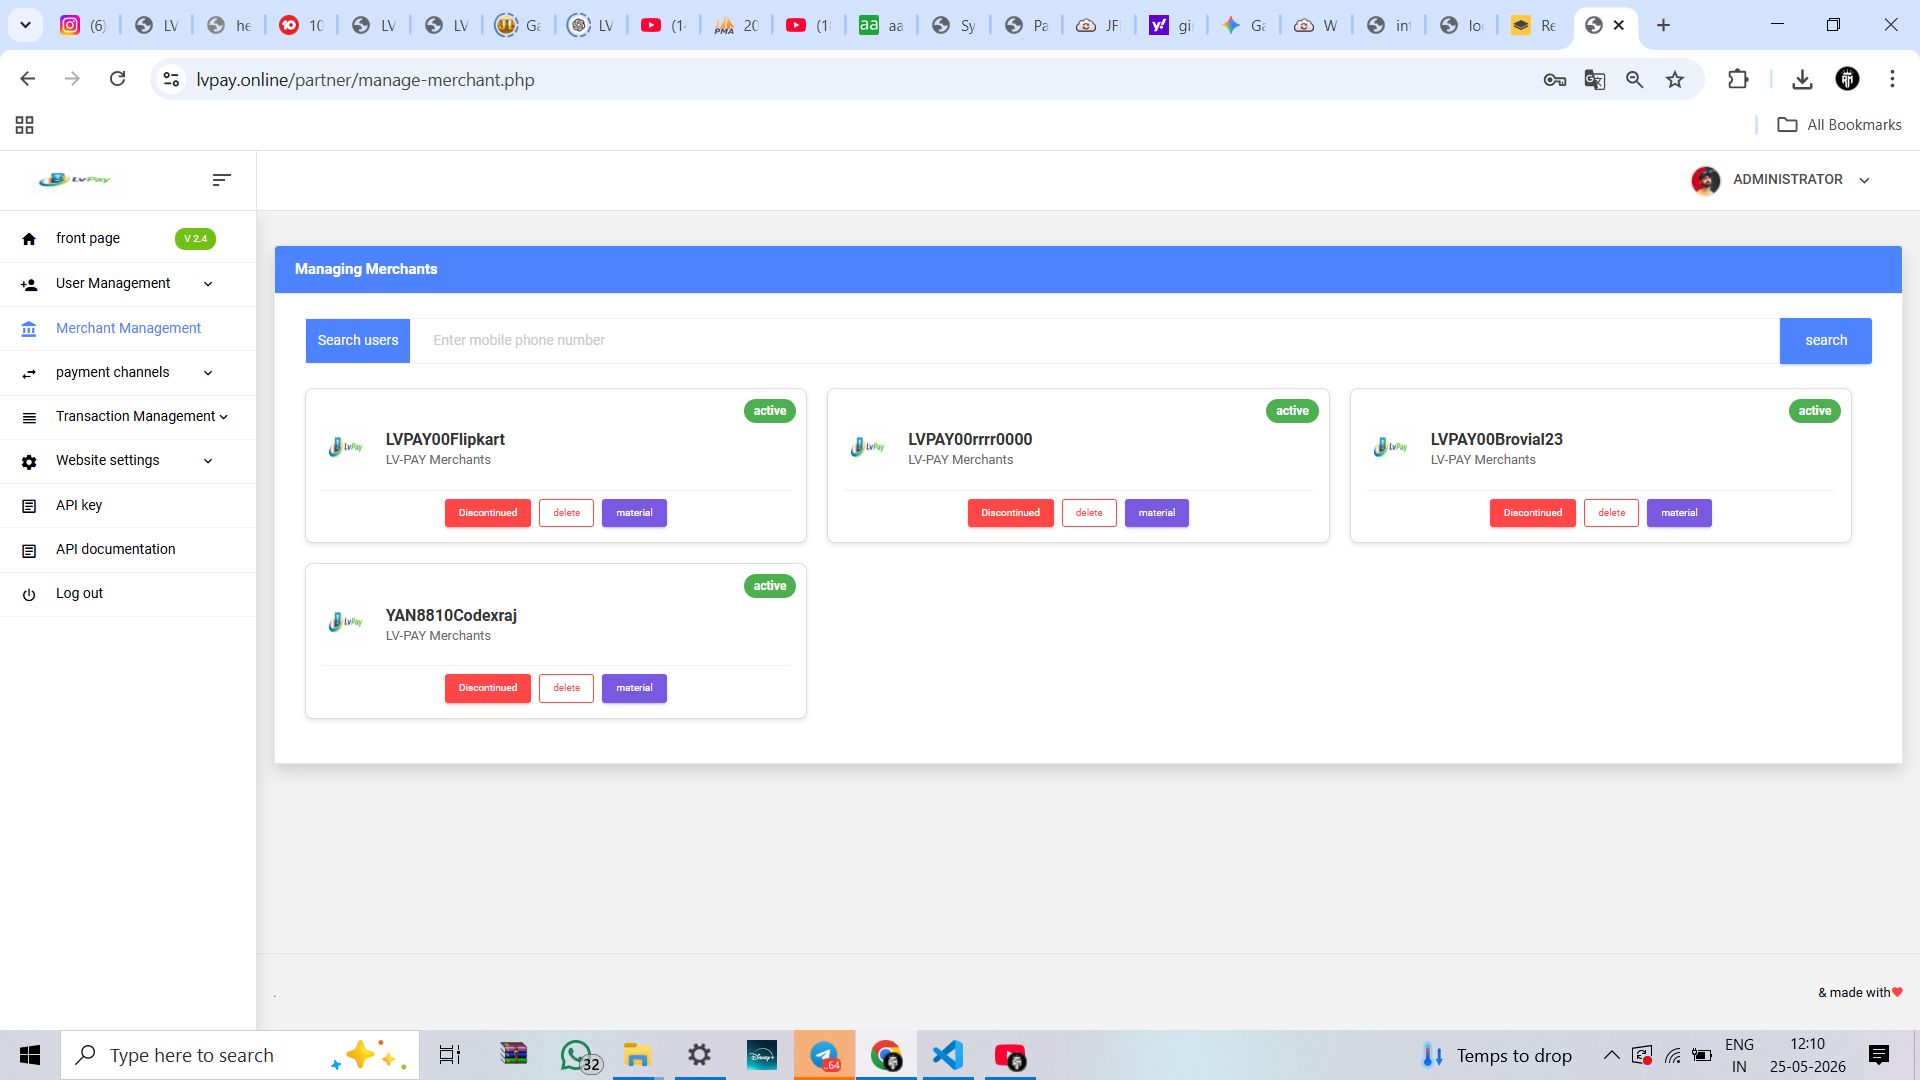Open the API key menu item

pos(128,506)
